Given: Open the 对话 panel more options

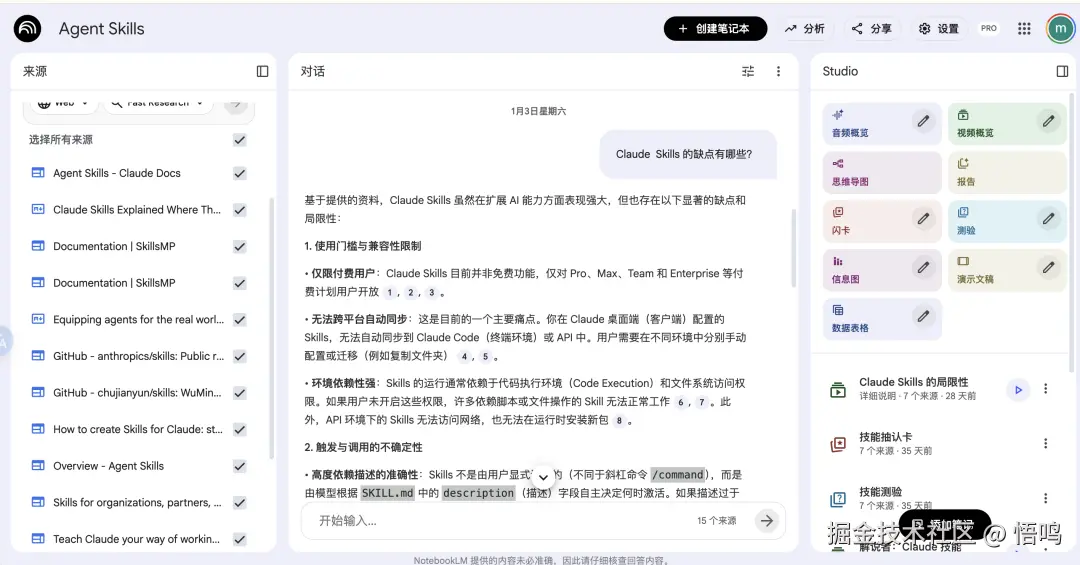Looking at the screenshot, I should coord(778,72).
